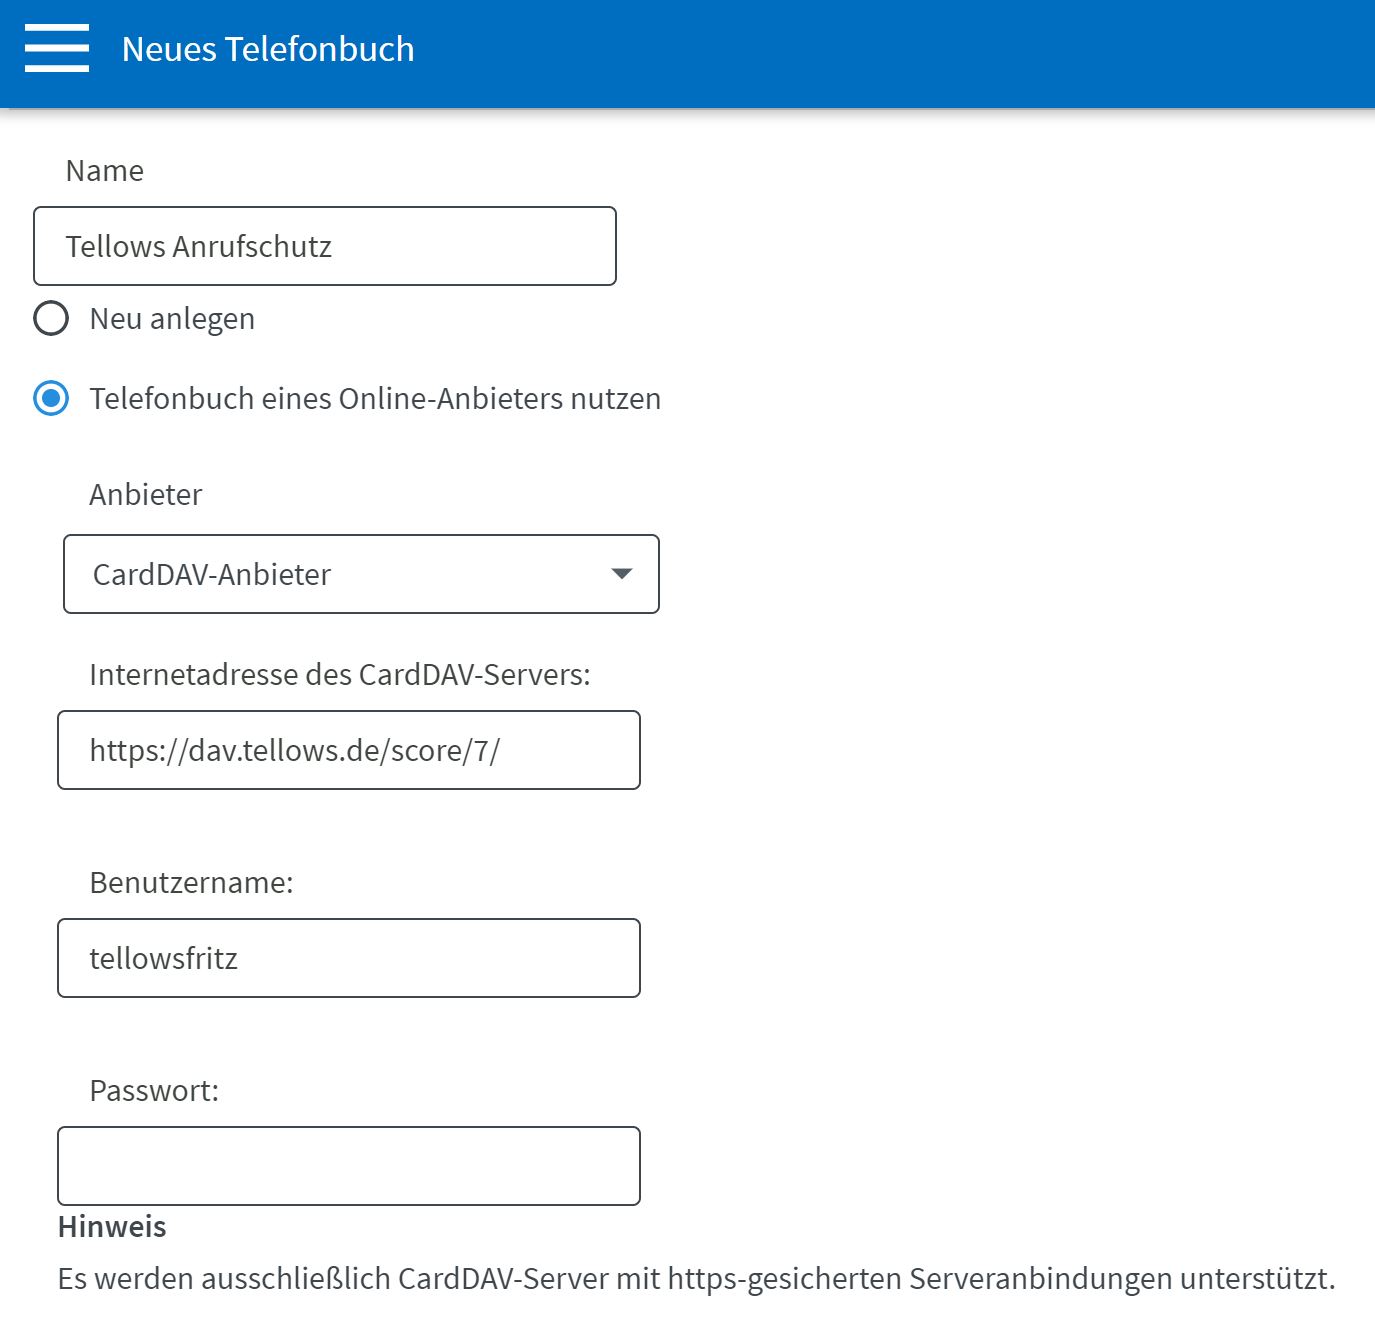
Task: Click into the empty Passwort field
Action: (x=348, y=1166)
